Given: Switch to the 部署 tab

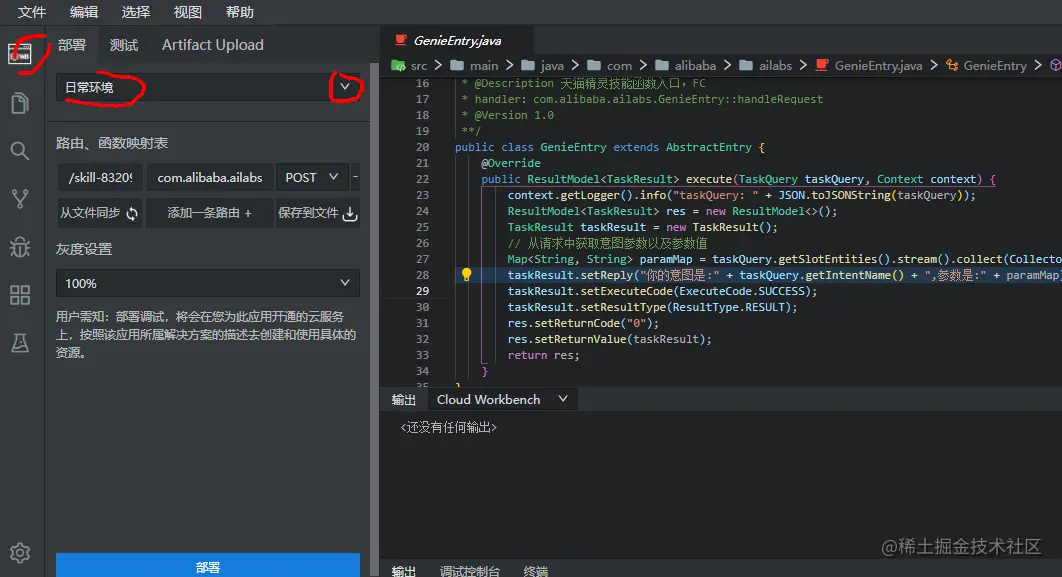Looking at the screenshot, I should (72, 45).
